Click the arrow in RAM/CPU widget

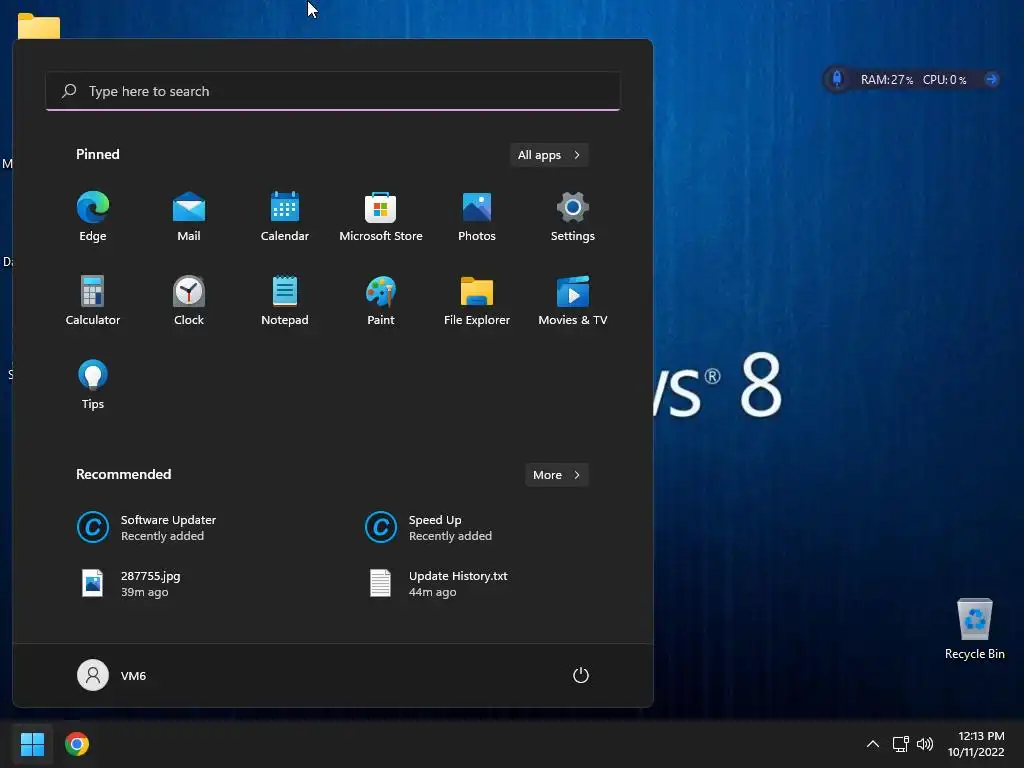(x=991, y=80)
